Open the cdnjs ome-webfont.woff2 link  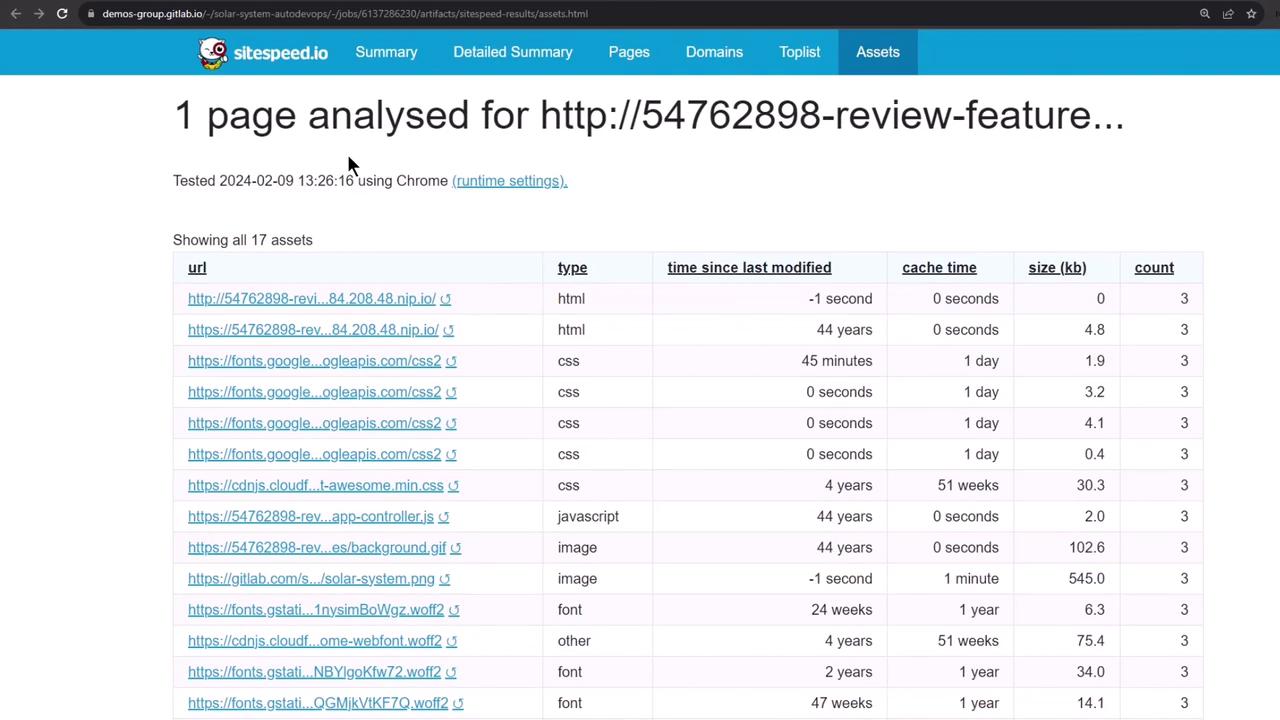coord(315,641)
